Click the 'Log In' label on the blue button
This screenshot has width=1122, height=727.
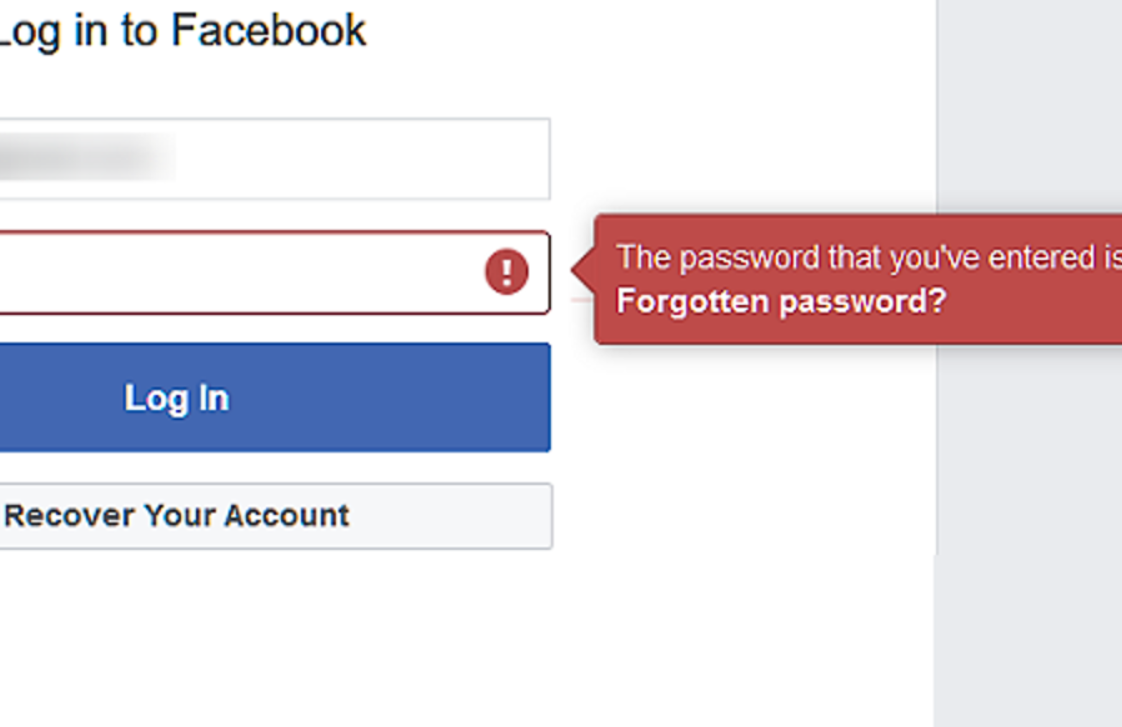tap(177, 399)
